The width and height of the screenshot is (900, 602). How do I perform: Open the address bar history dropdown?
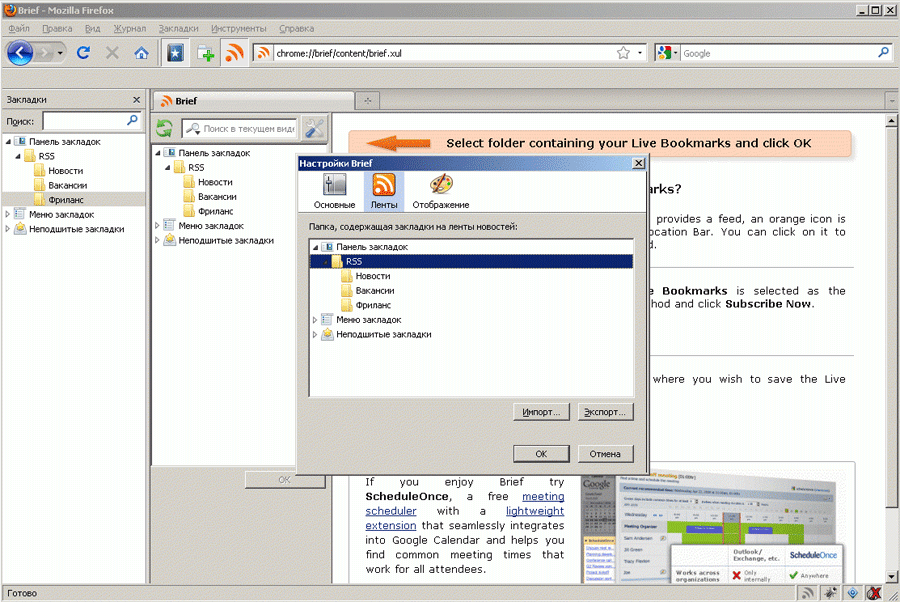(640, 53)
